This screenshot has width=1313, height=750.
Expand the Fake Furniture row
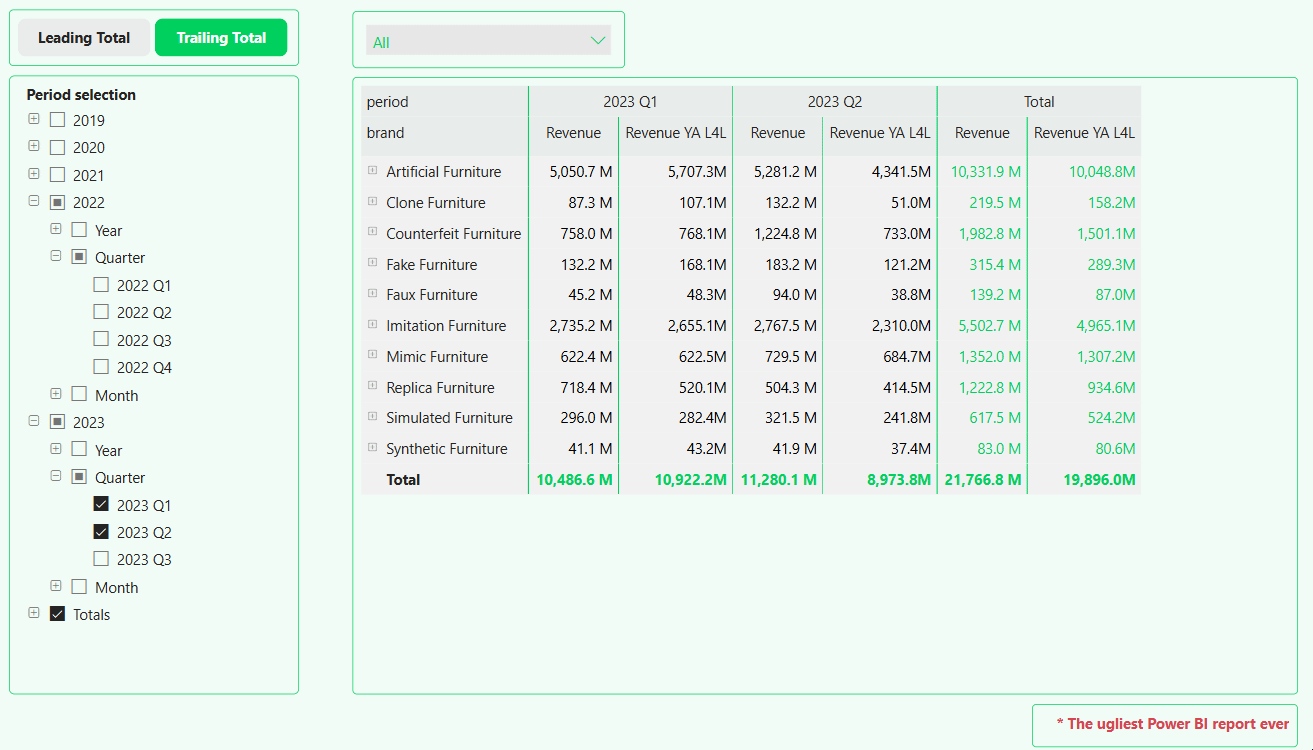(373, 264)
